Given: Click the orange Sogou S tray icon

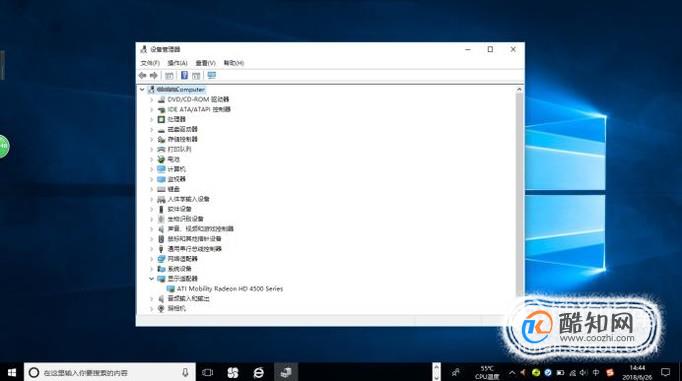Looking at the screenshot, I should coord(610,373).
